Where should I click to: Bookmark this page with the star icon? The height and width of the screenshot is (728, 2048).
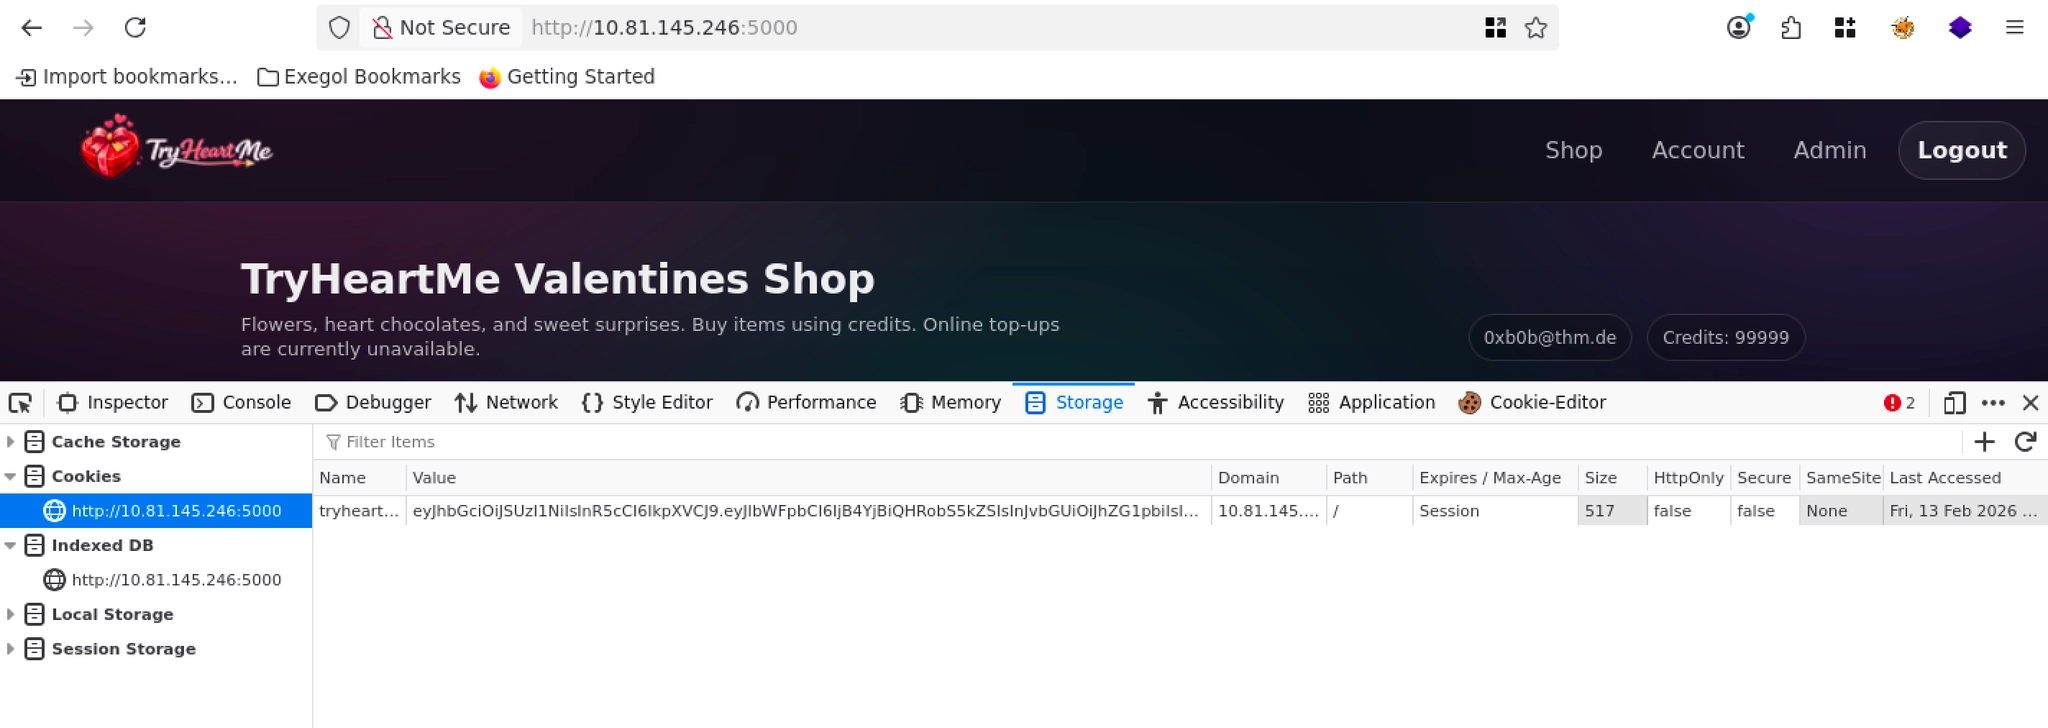[x=1536, y=28]
